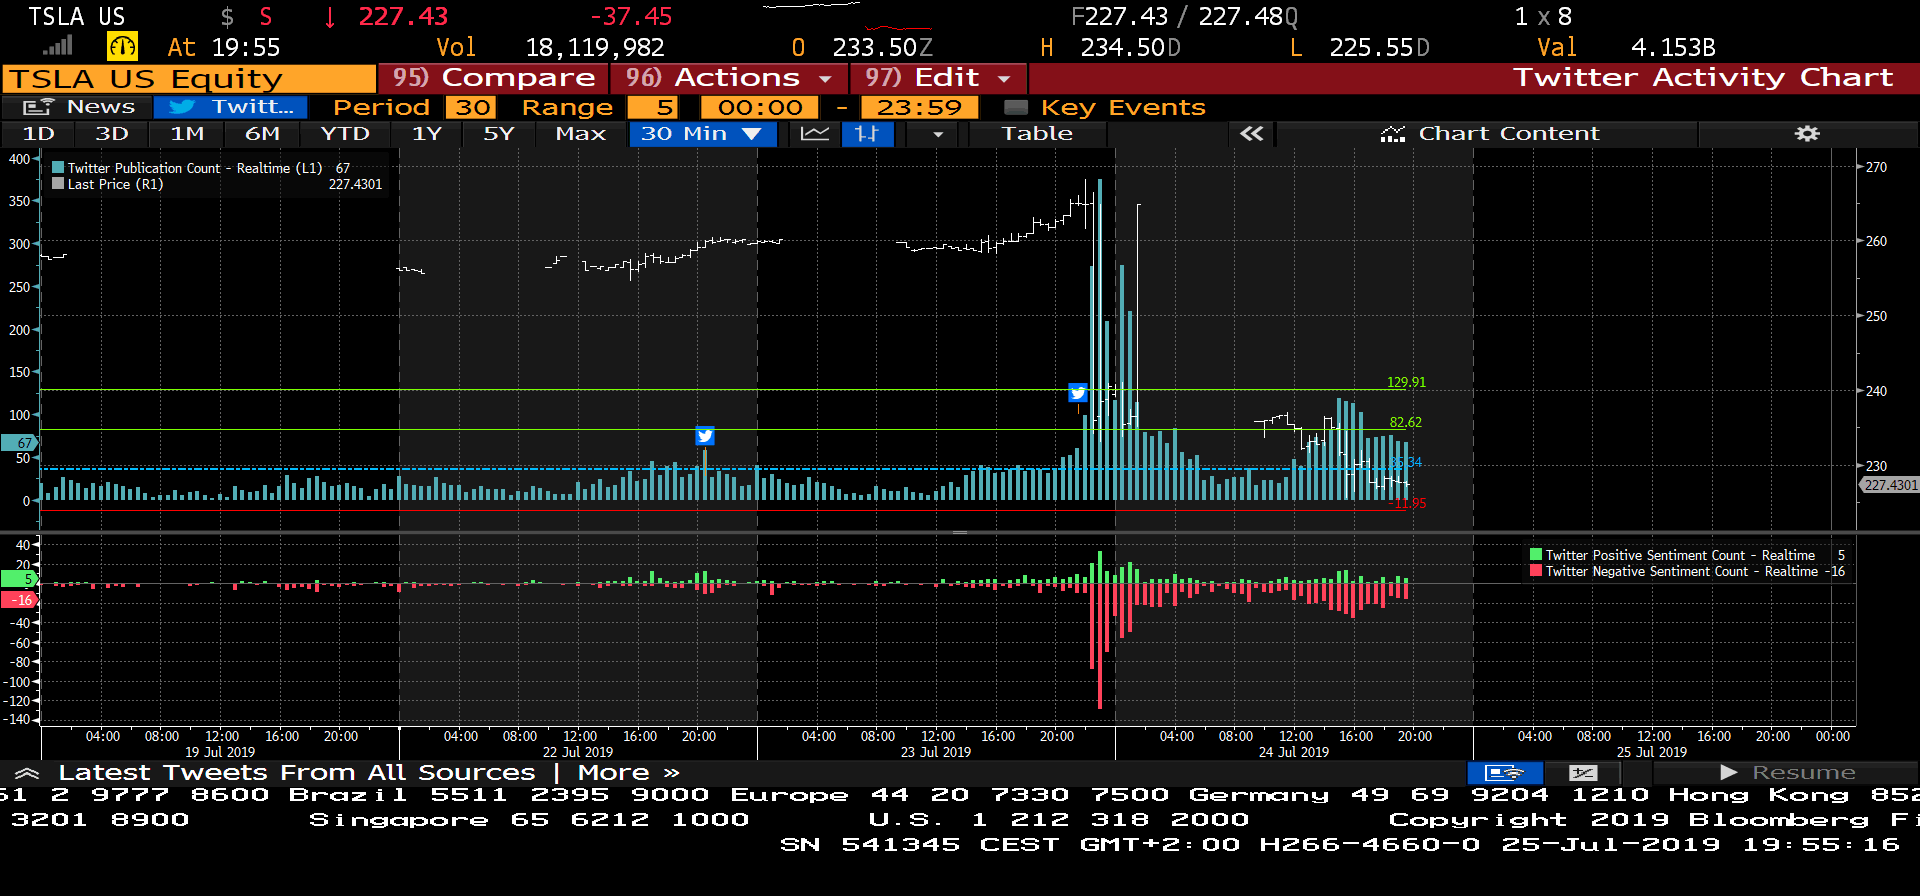The width and height of the screenshot is (1920, 896).
Task: Open the Edit menu
Action: pos(939,78)
